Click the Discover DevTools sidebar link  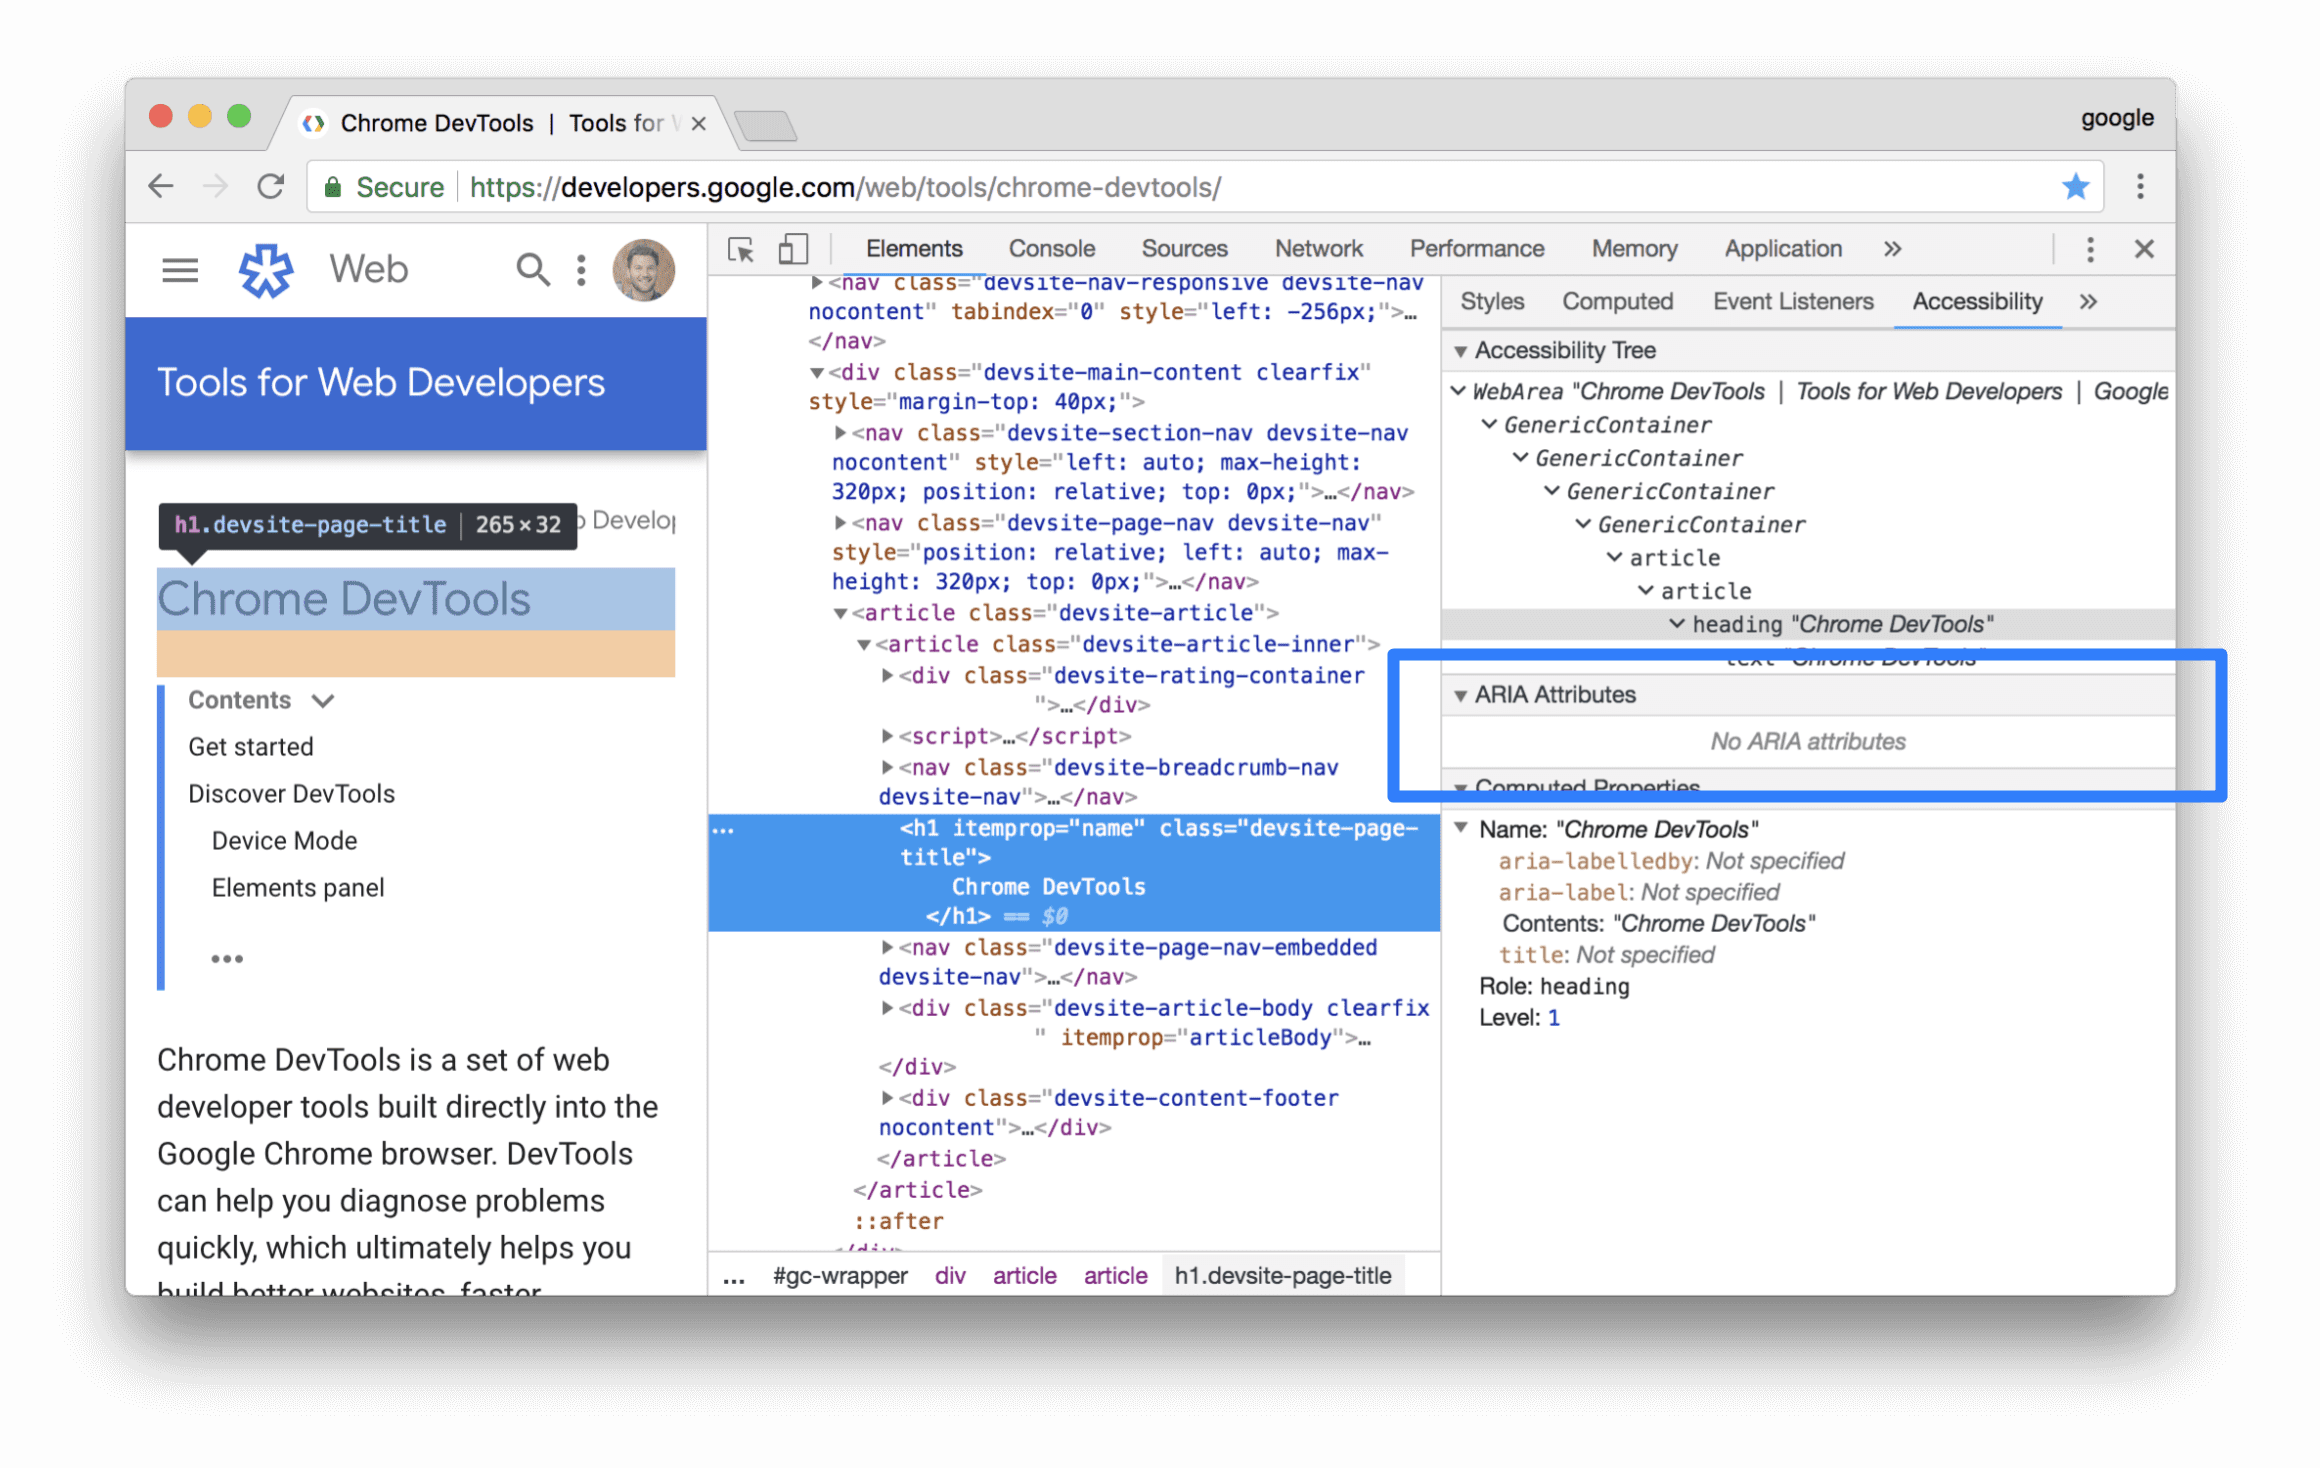(x=293, y=792)
